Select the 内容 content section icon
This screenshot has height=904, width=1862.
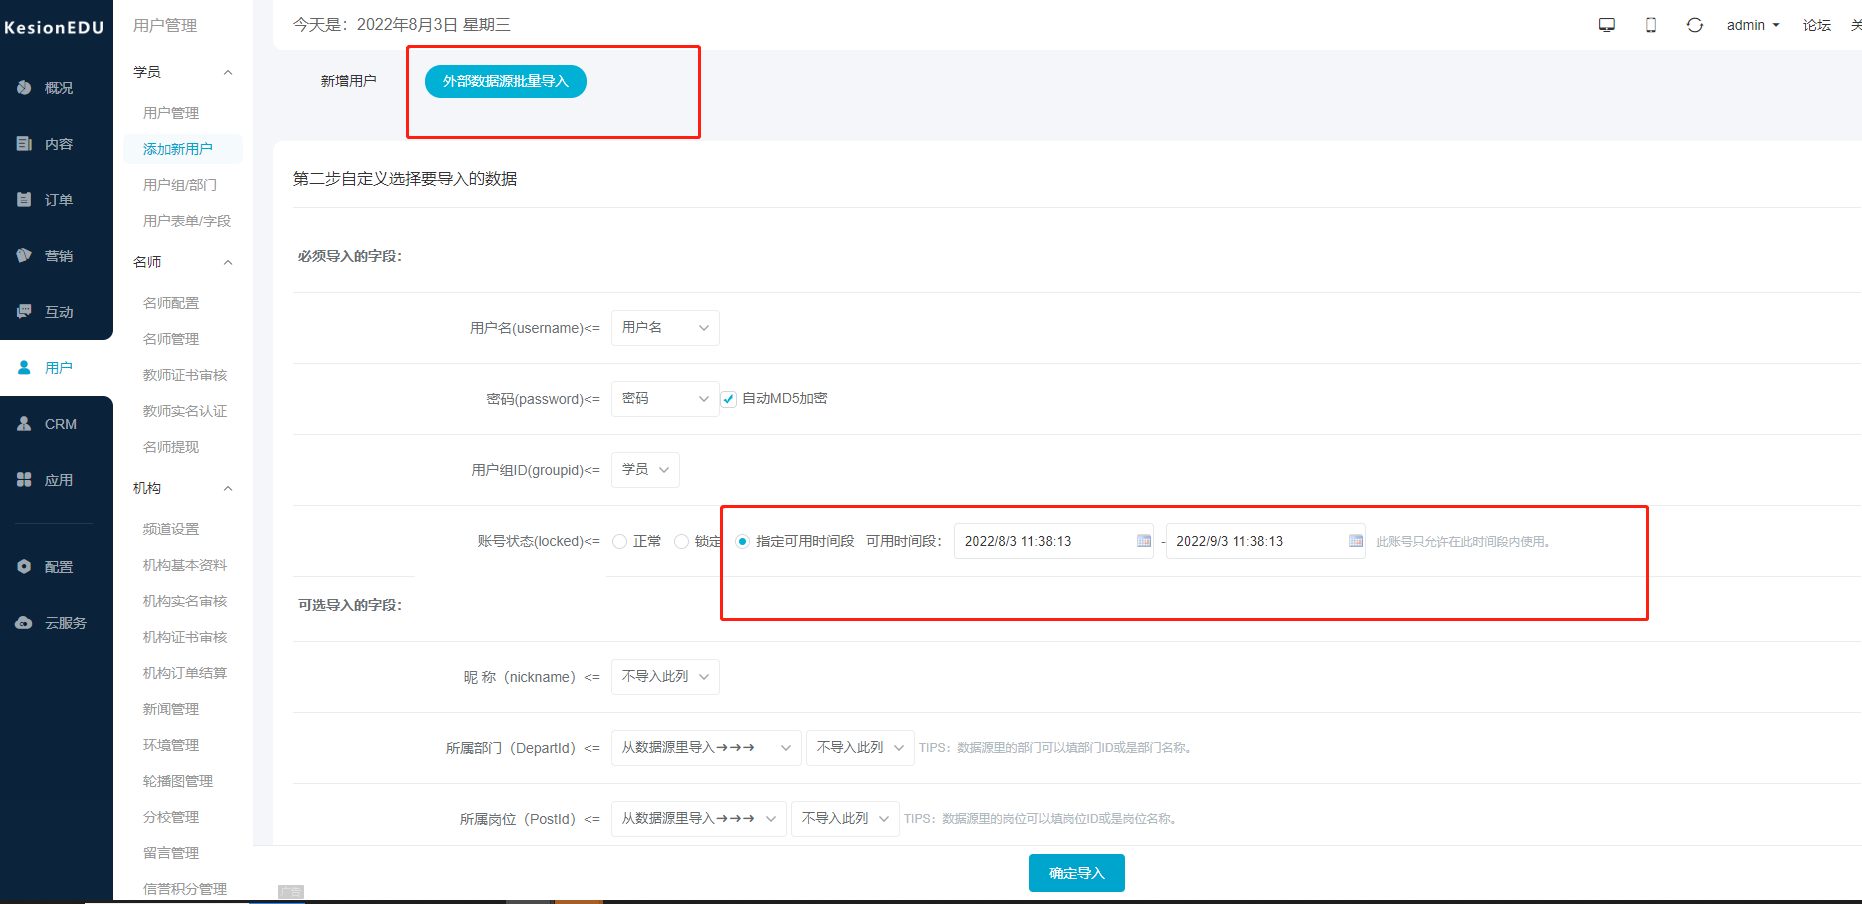[24, 143]
